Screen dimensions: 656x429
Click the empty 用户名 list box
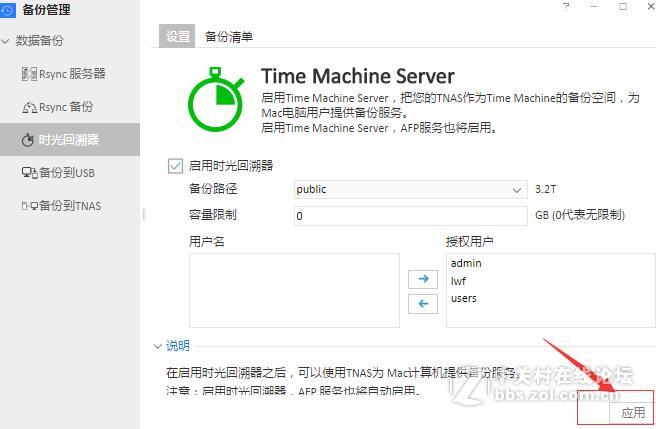pyautogui.click(x=295, y=290)
